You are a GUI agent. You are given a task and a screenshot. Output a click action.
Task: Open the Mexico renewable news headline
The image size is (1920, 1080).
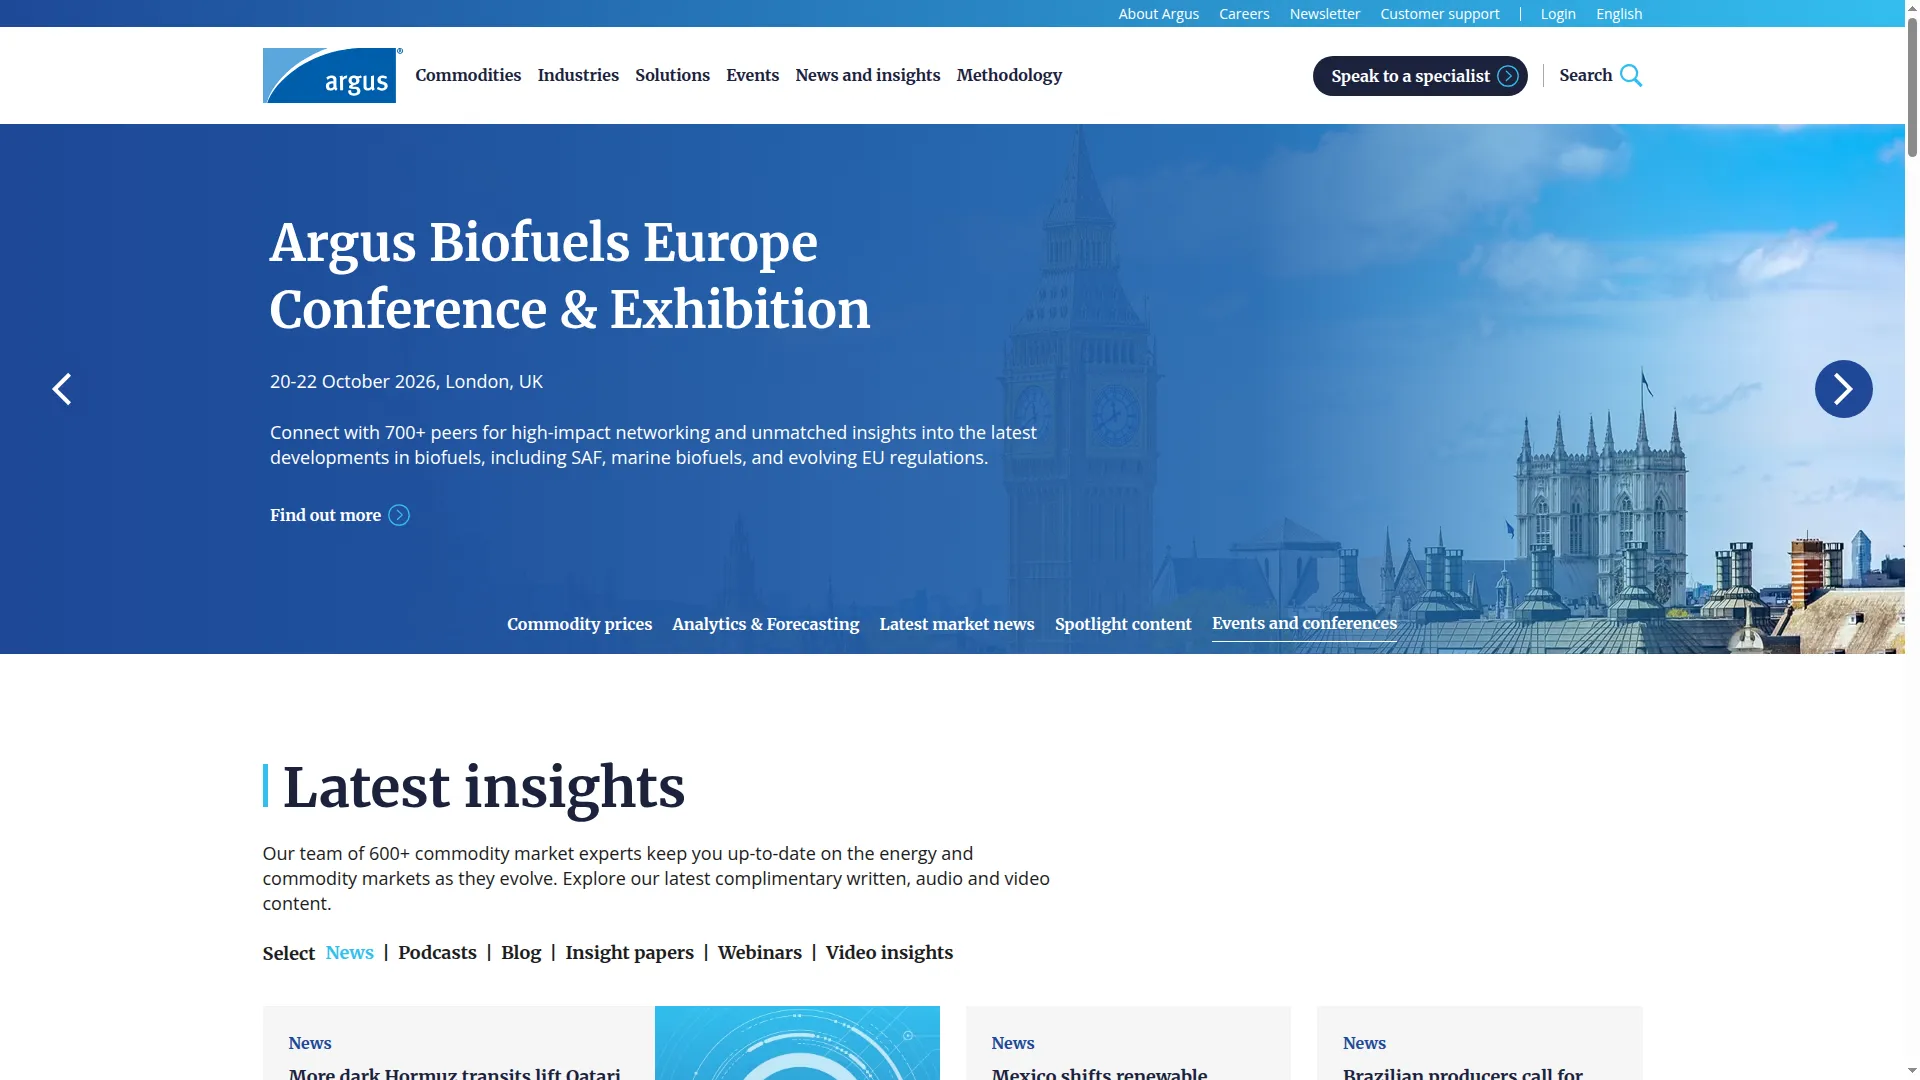1100,1073
